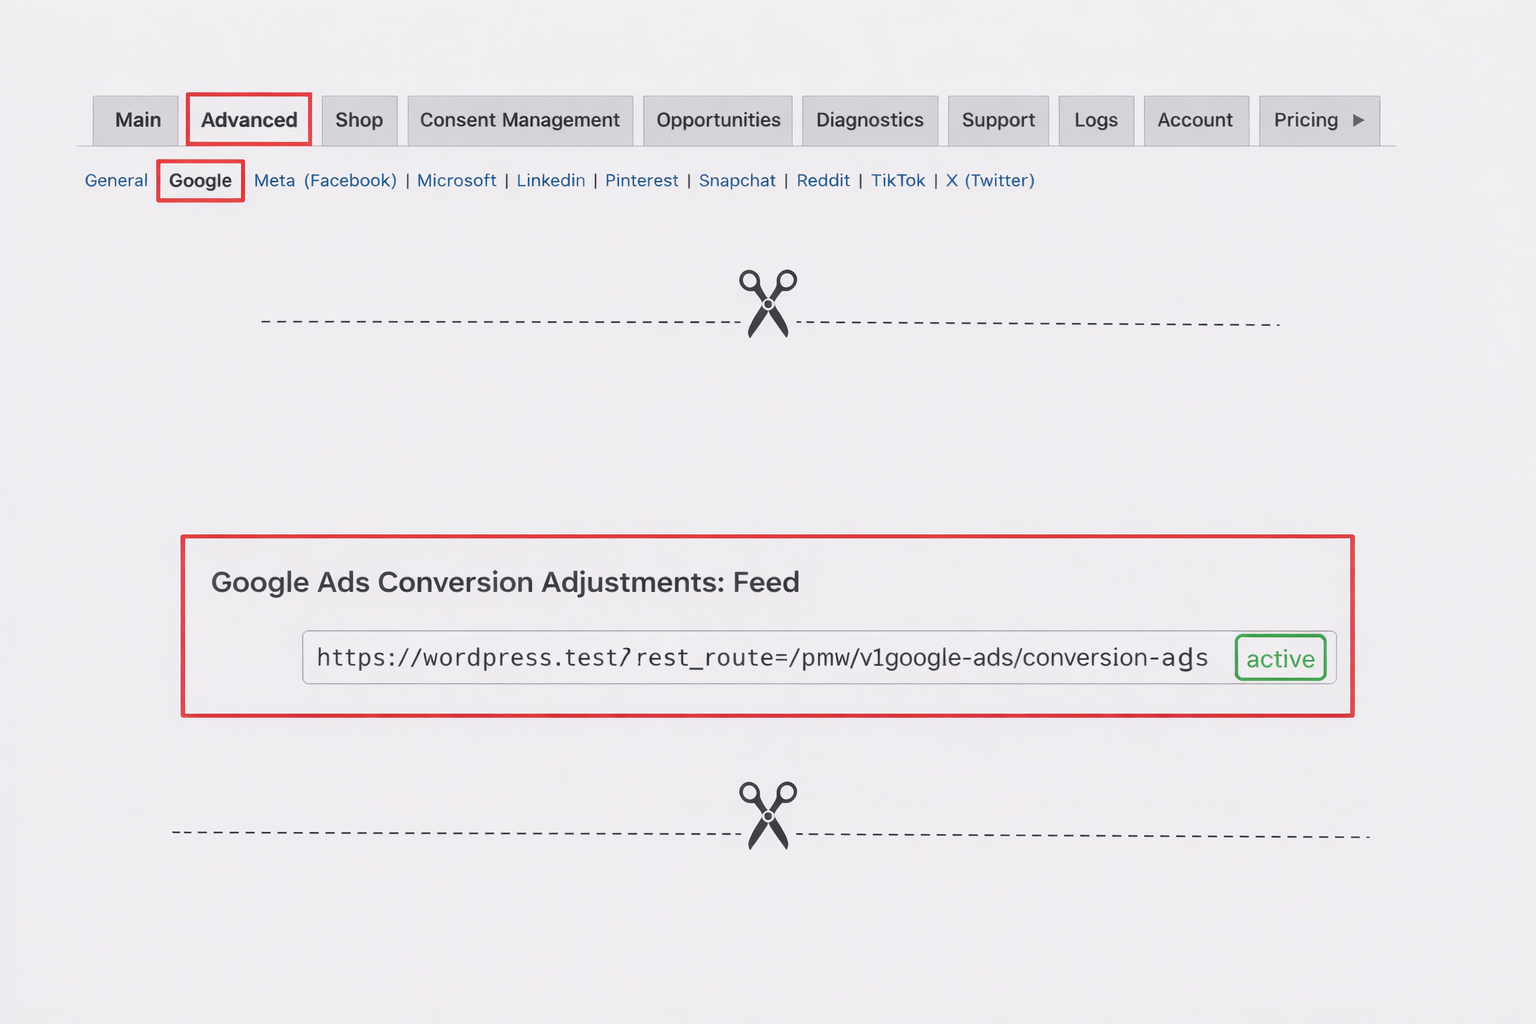Open the Opportunities tab
Screen dimensions: 1536x1024
pos(718,120)
